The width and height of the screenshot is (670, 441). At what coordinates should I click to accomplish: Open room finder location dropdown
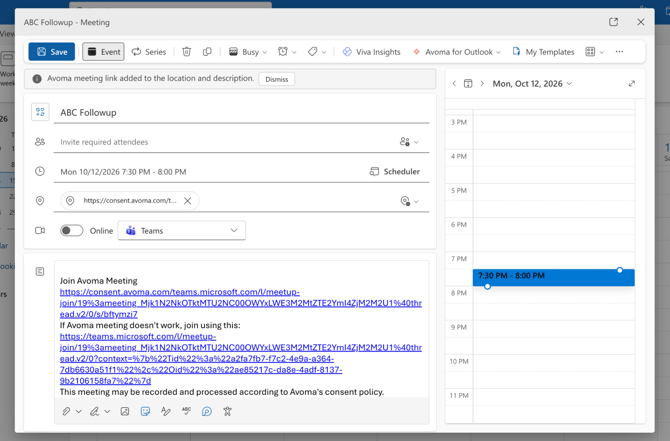click(409, 201)
